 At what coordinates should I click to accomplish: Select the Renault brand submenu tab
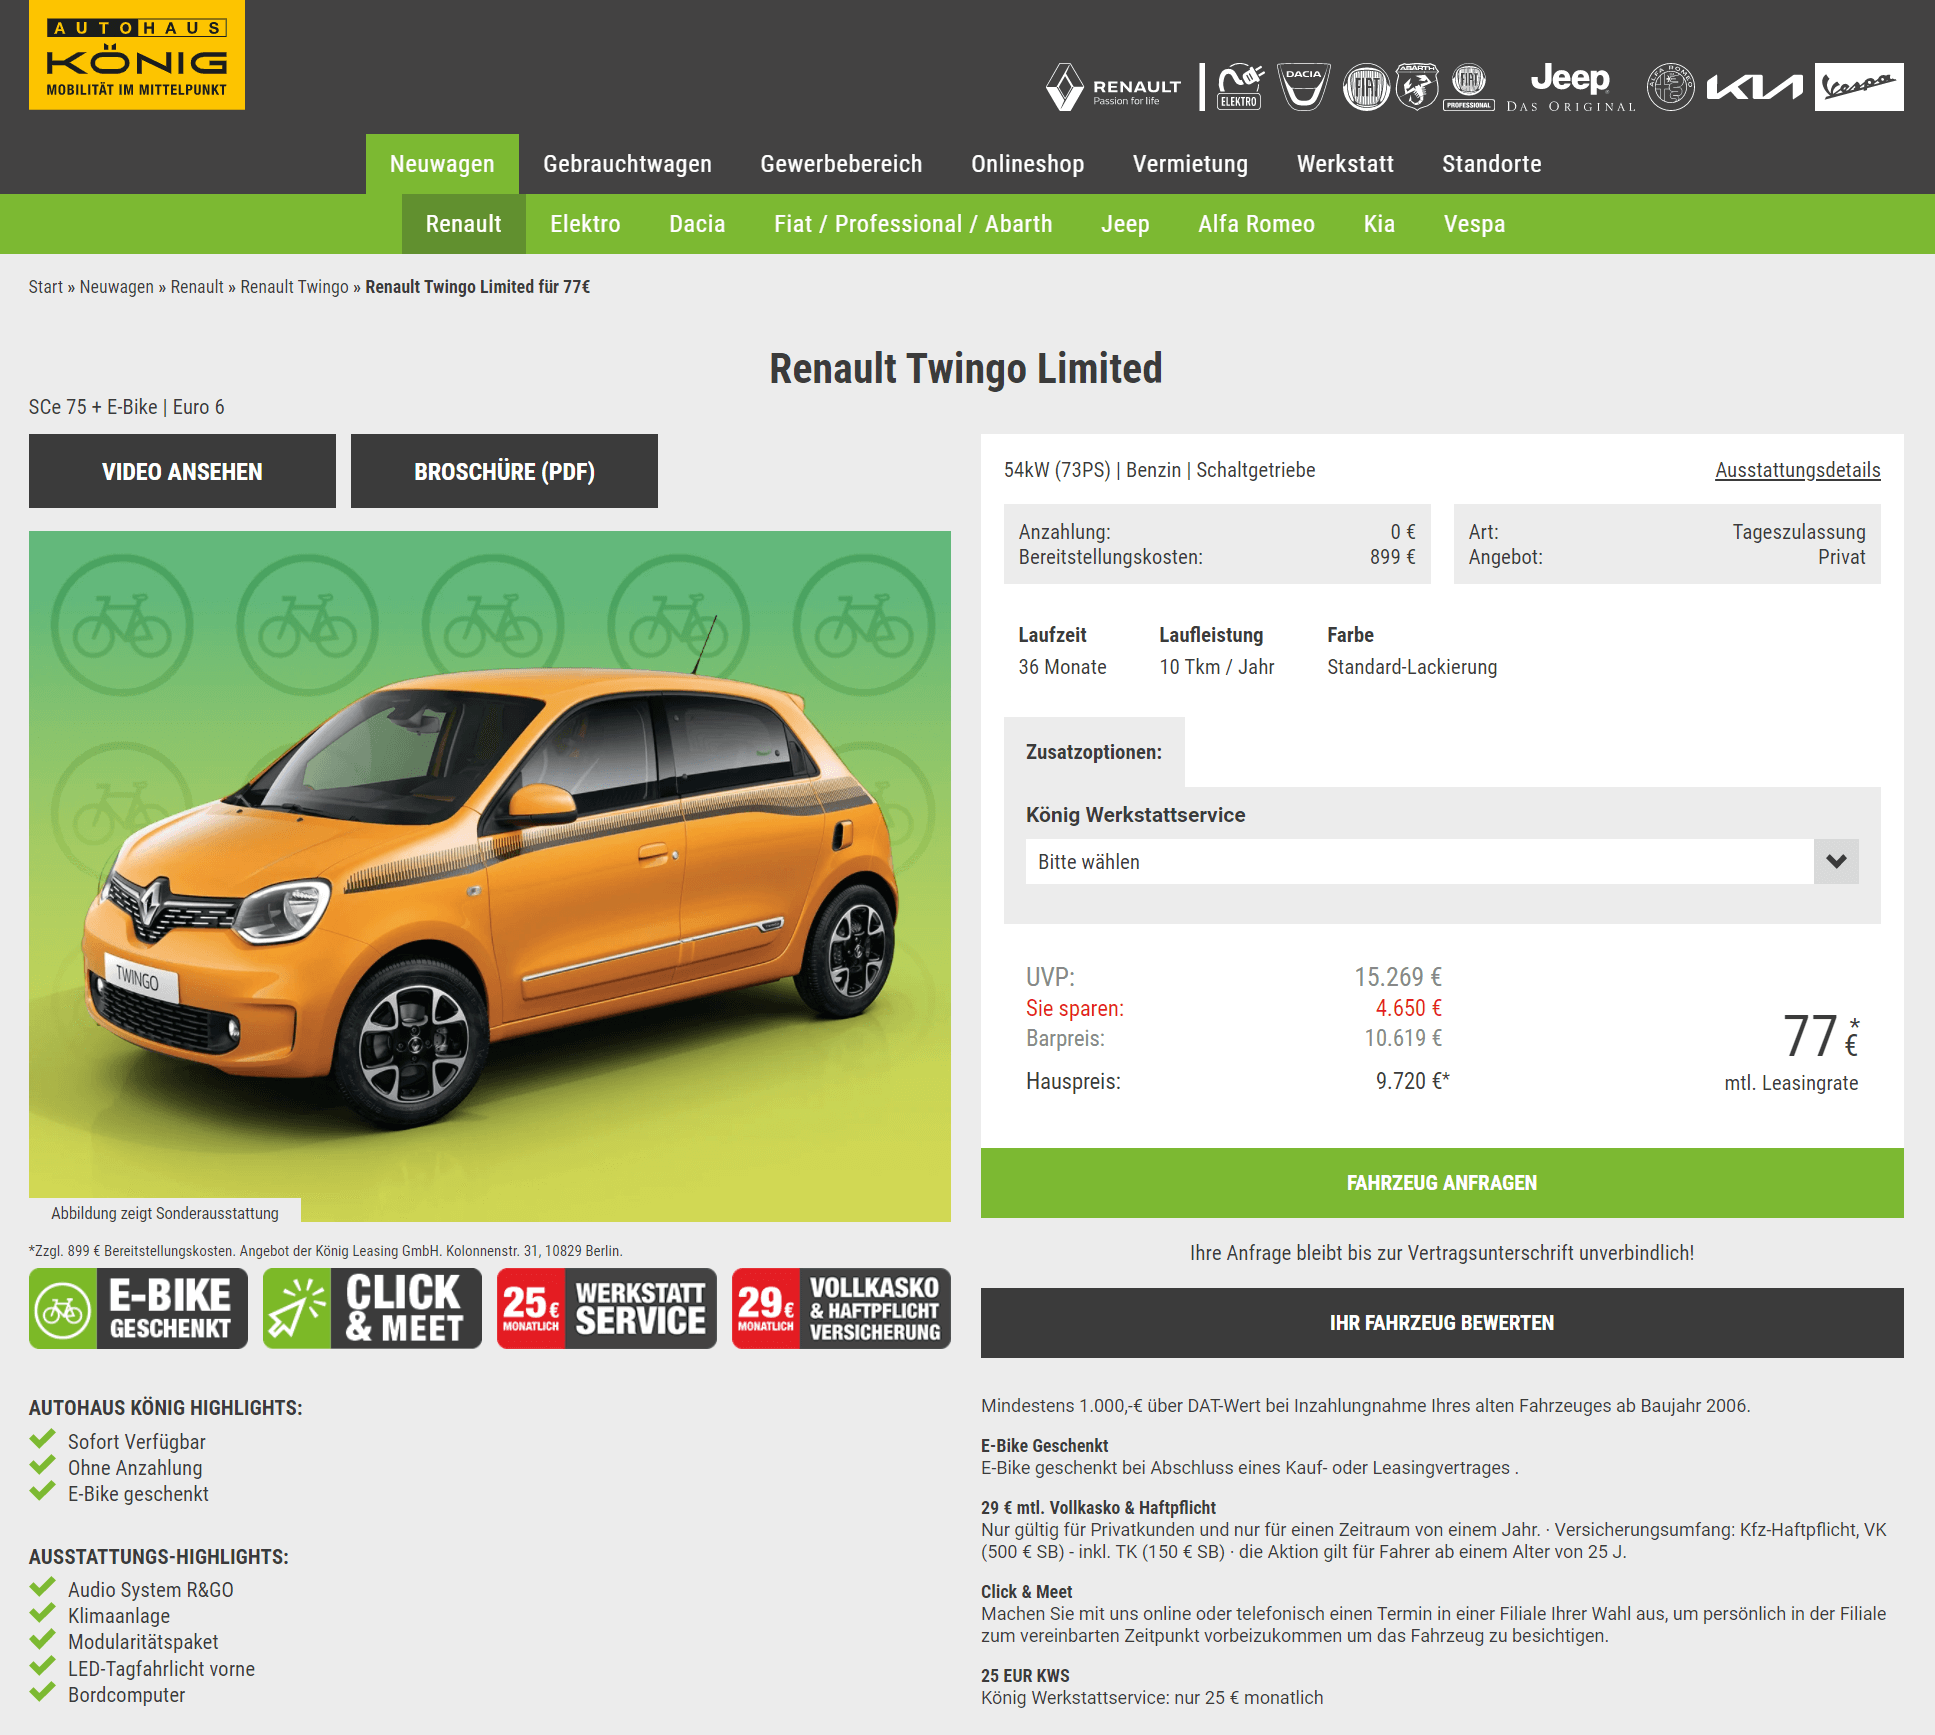463,224
